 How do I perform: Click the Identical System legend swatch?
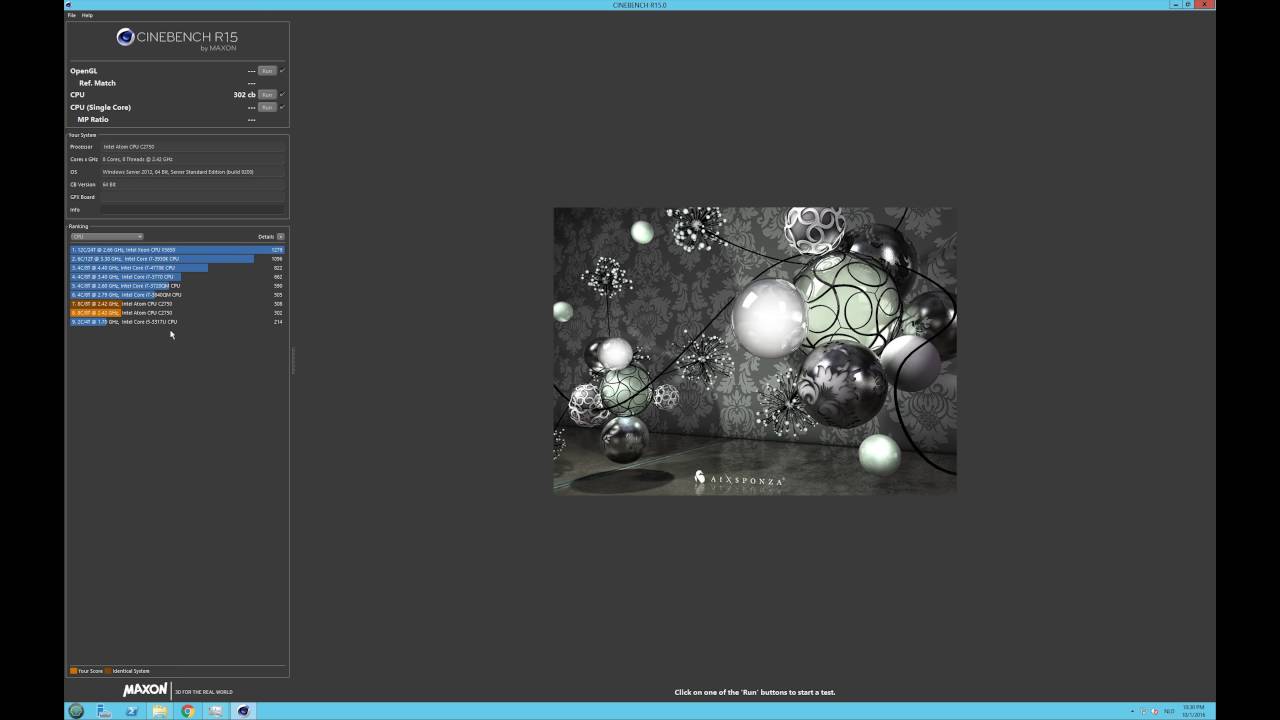(x=109, y=671)
